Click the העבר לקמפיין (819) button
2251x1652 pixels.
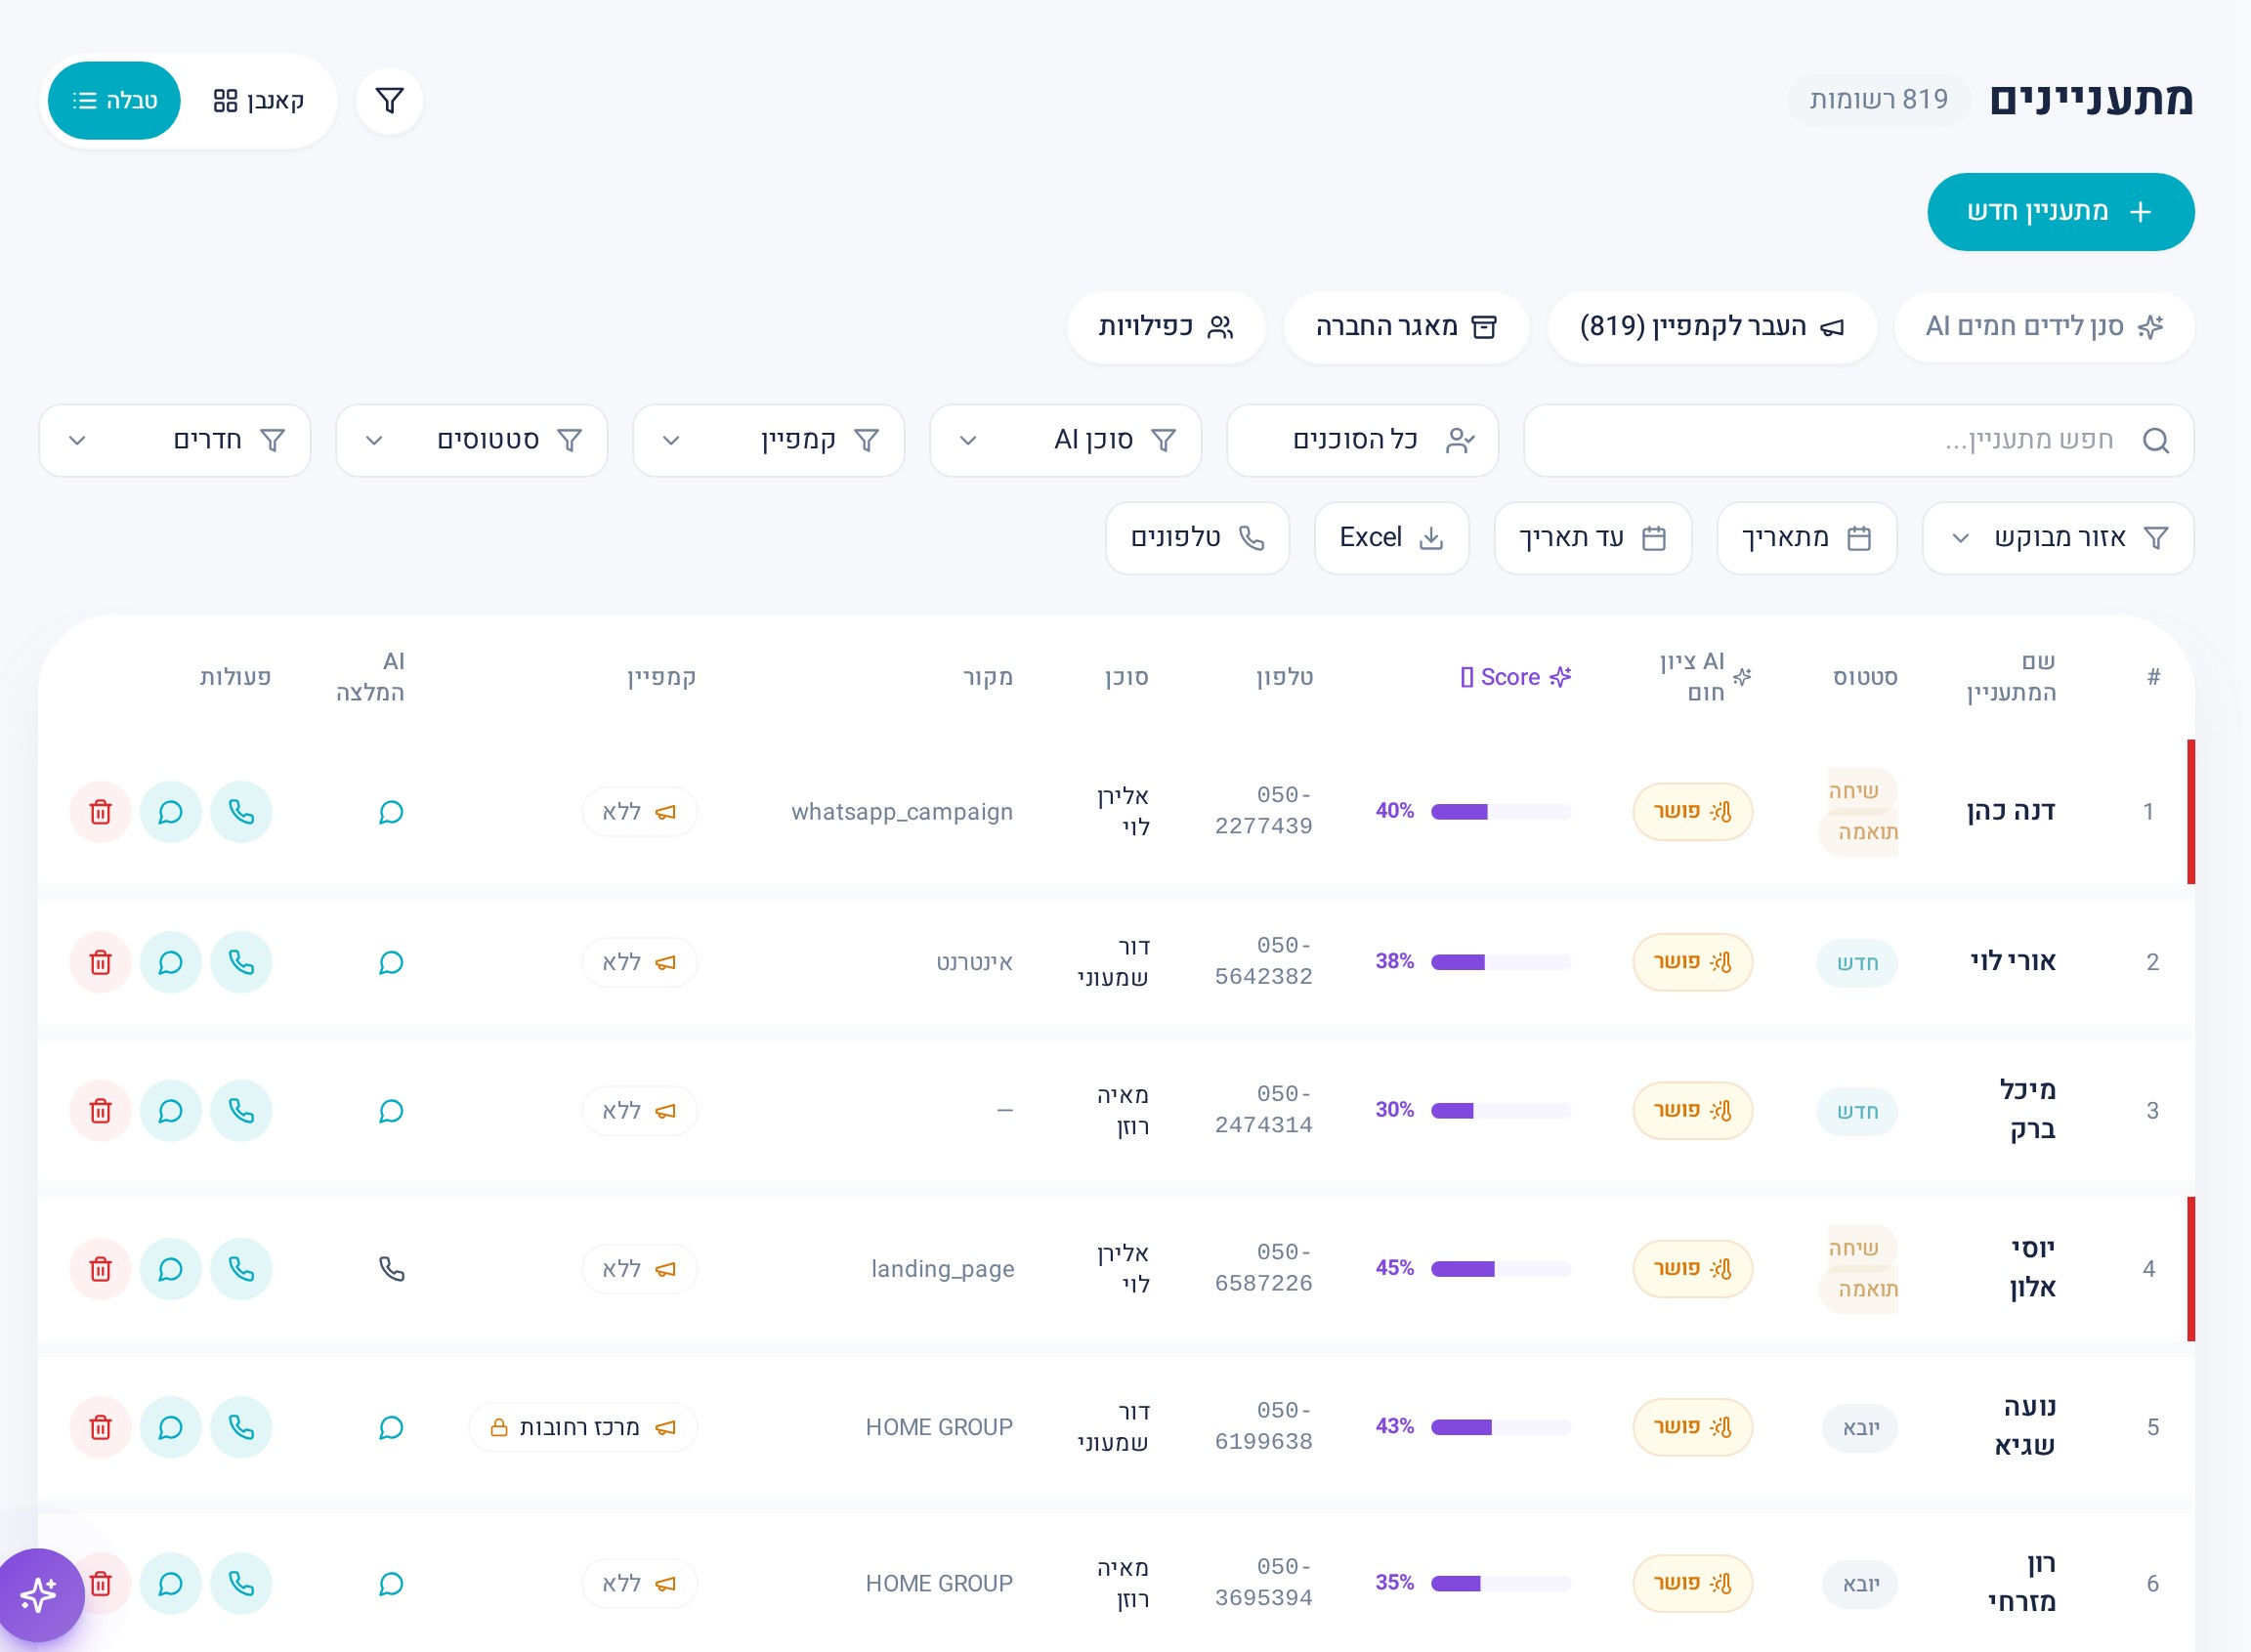point(1712,327)
